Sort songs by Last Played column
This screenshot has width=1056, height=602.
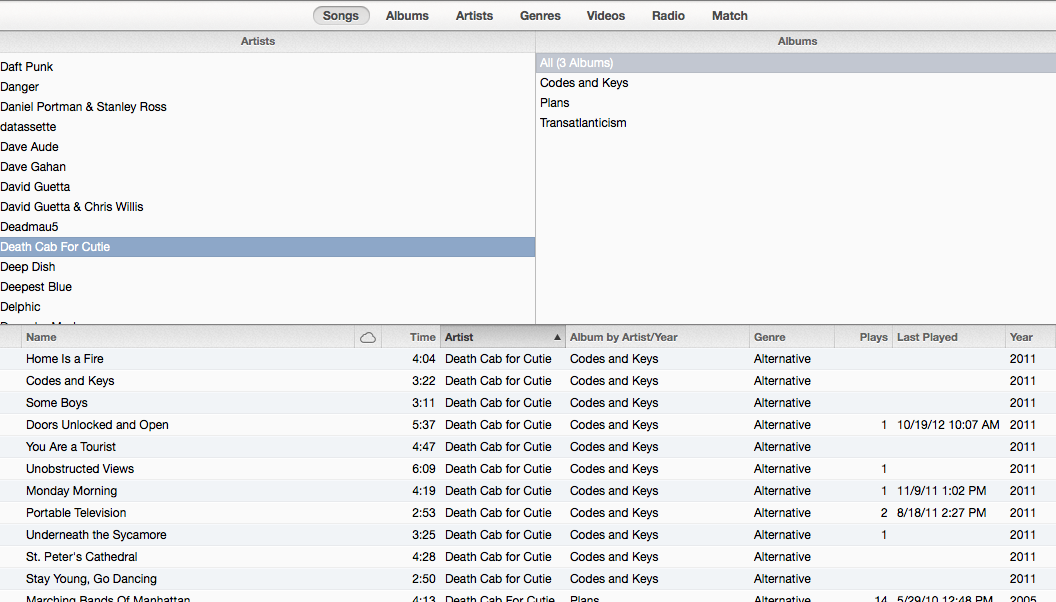(948, 337)
